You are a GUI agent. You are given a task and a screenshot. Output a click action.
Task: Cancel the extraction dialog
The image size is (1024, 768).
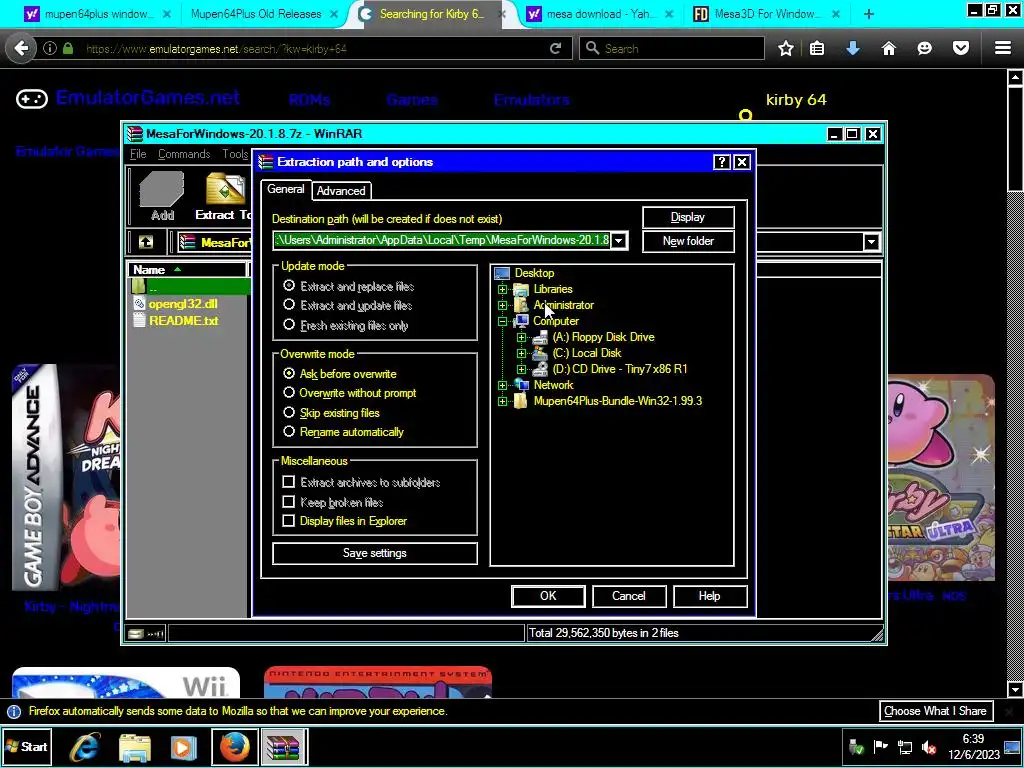click(x=629, y=596)
